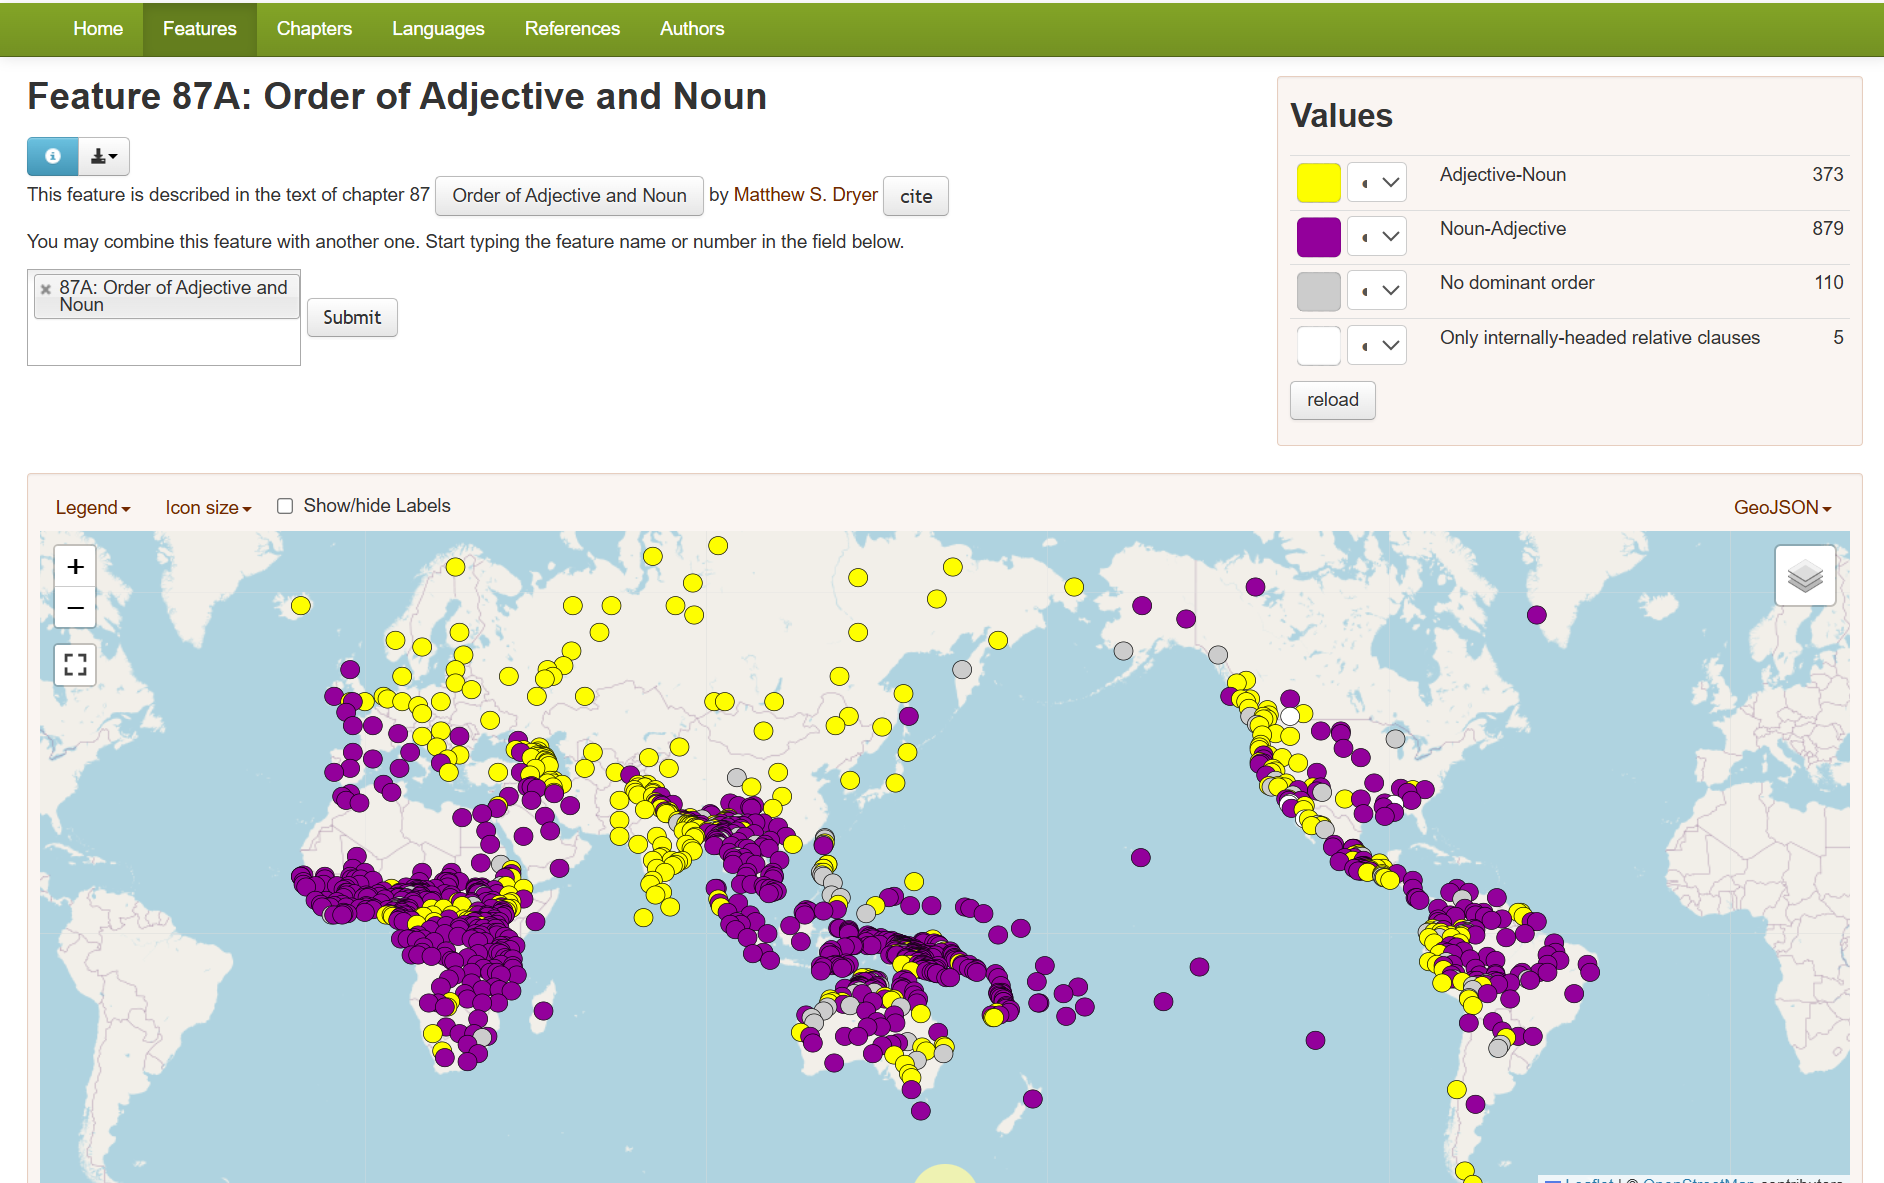1884x1183 pixels.
Task: Open the Languages menu item
Action: click(438, 29)
